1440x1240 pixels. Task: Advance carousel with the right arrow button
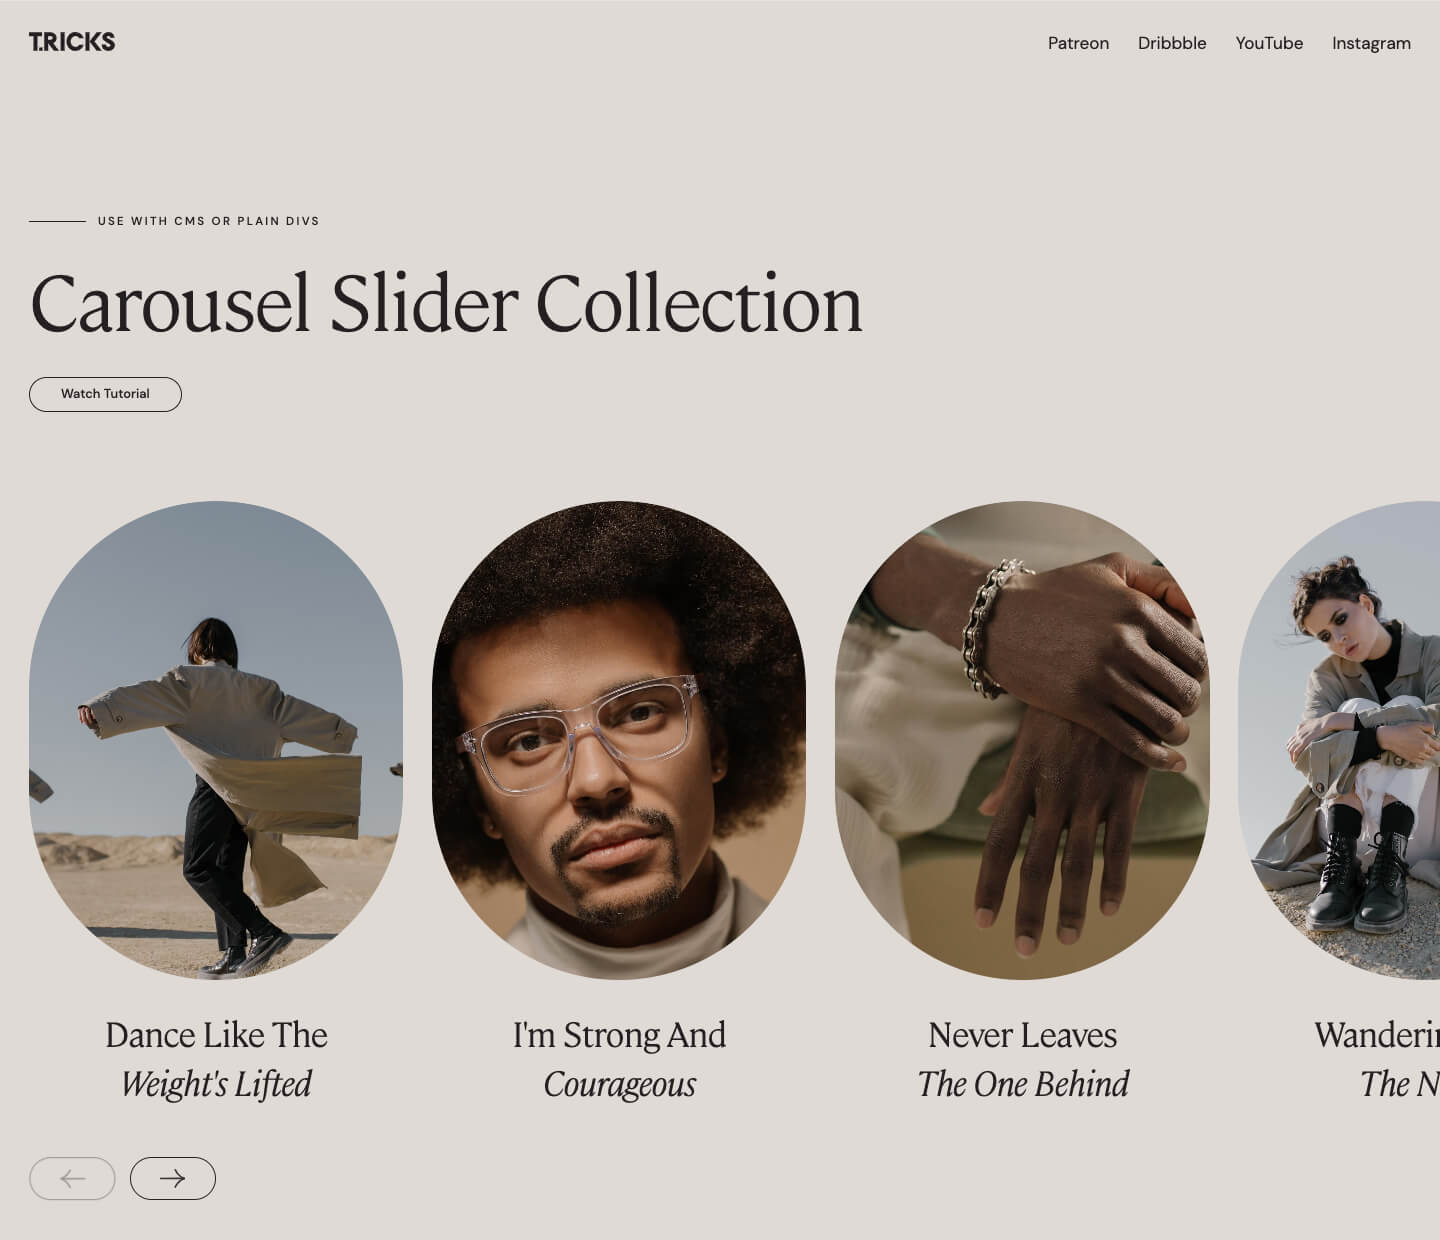(173, 1178)
